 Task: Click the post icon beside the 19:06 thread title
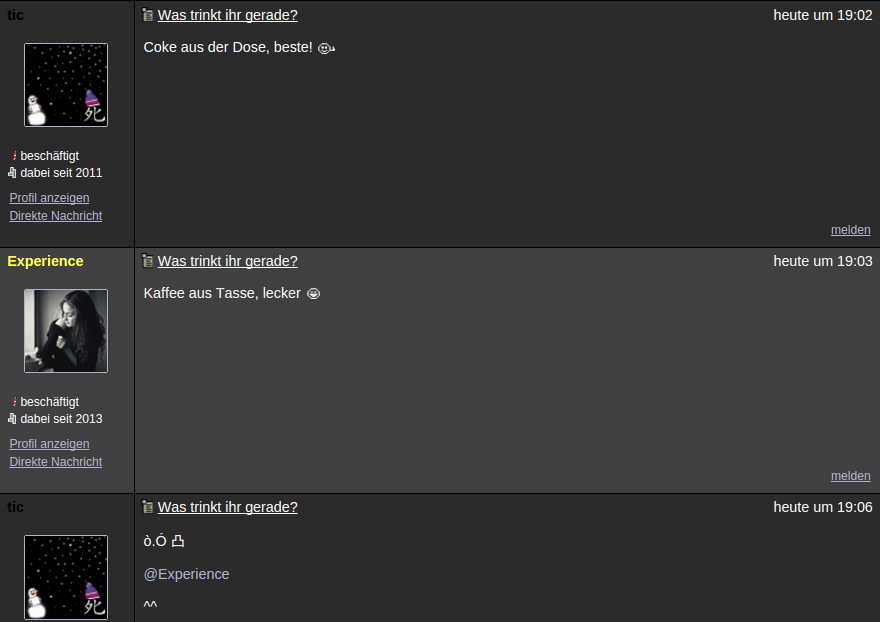click(148, 507)
